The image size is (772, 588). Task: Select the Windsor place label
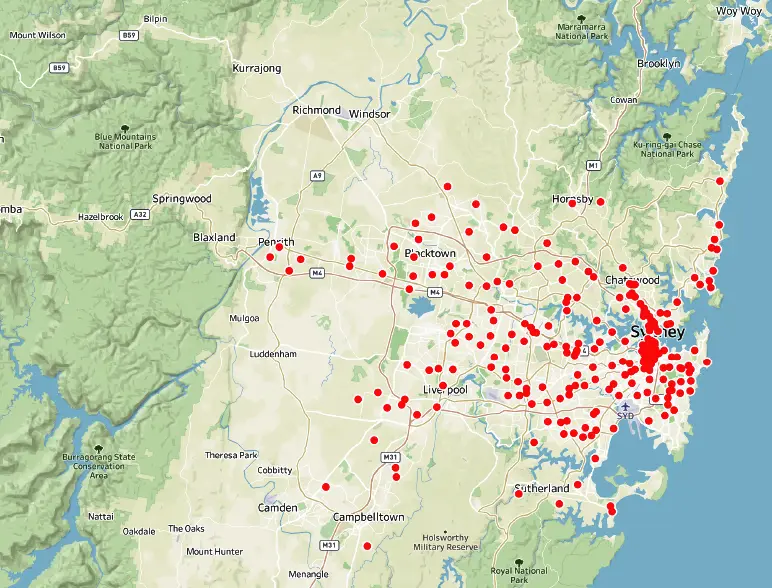click(369, 114)
